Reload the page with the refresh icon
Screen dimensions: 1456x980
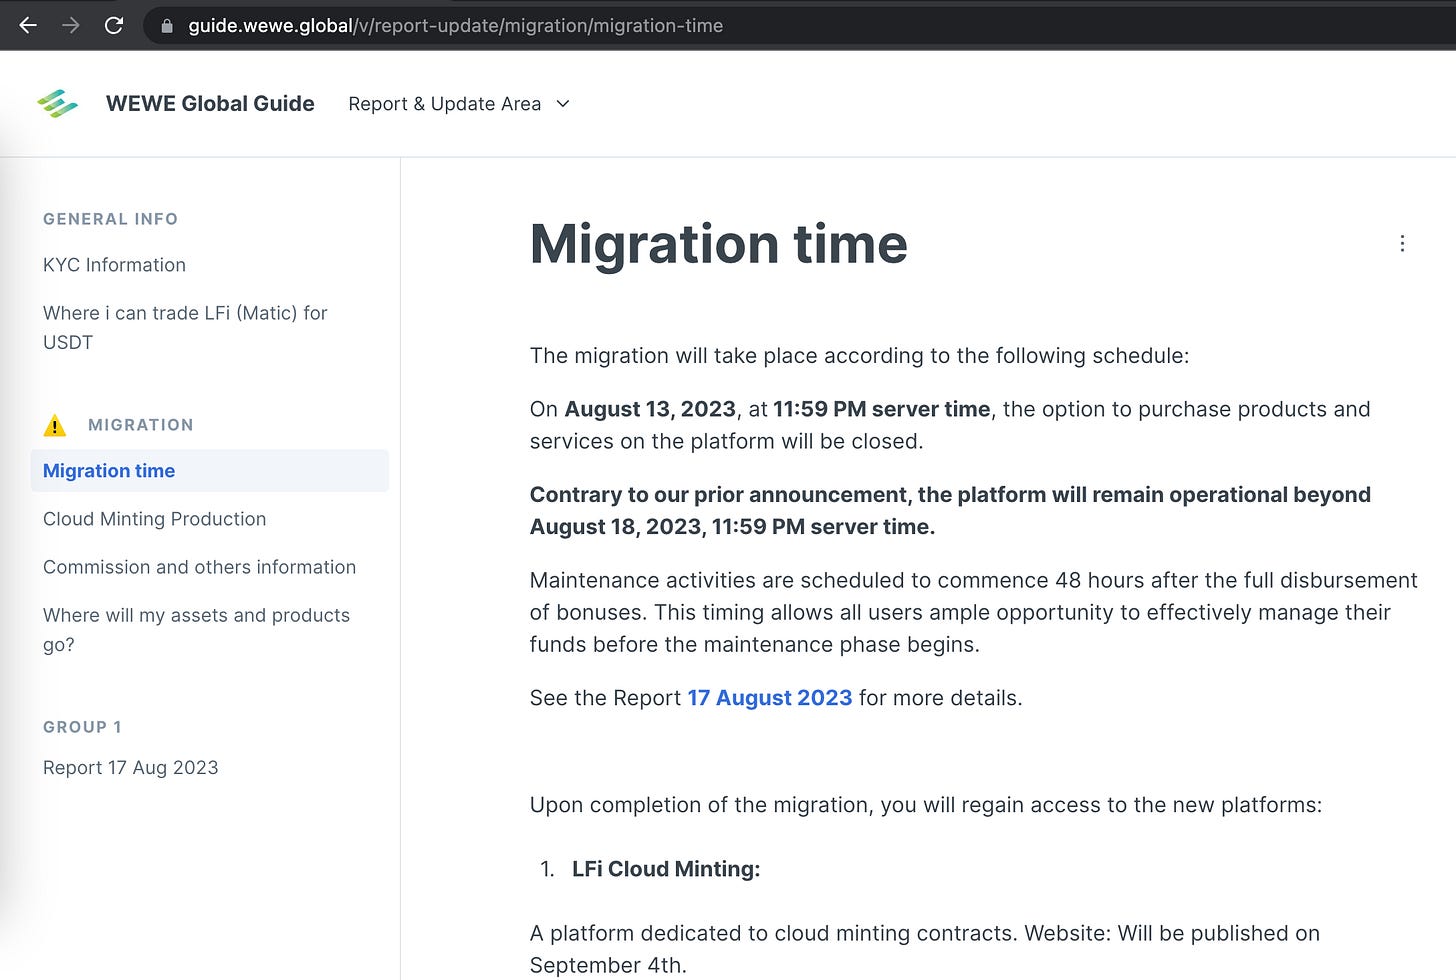[x=114, y=26]
